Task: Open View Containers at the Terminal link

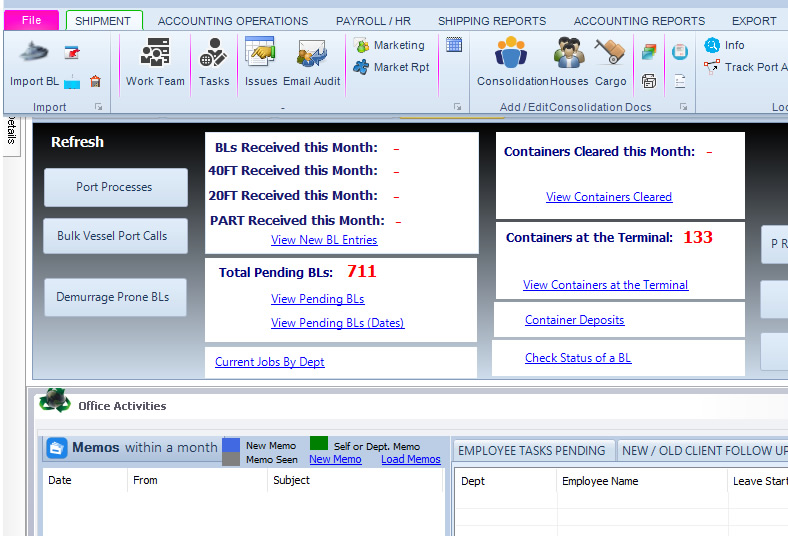Action: click(x=605, y=285)
